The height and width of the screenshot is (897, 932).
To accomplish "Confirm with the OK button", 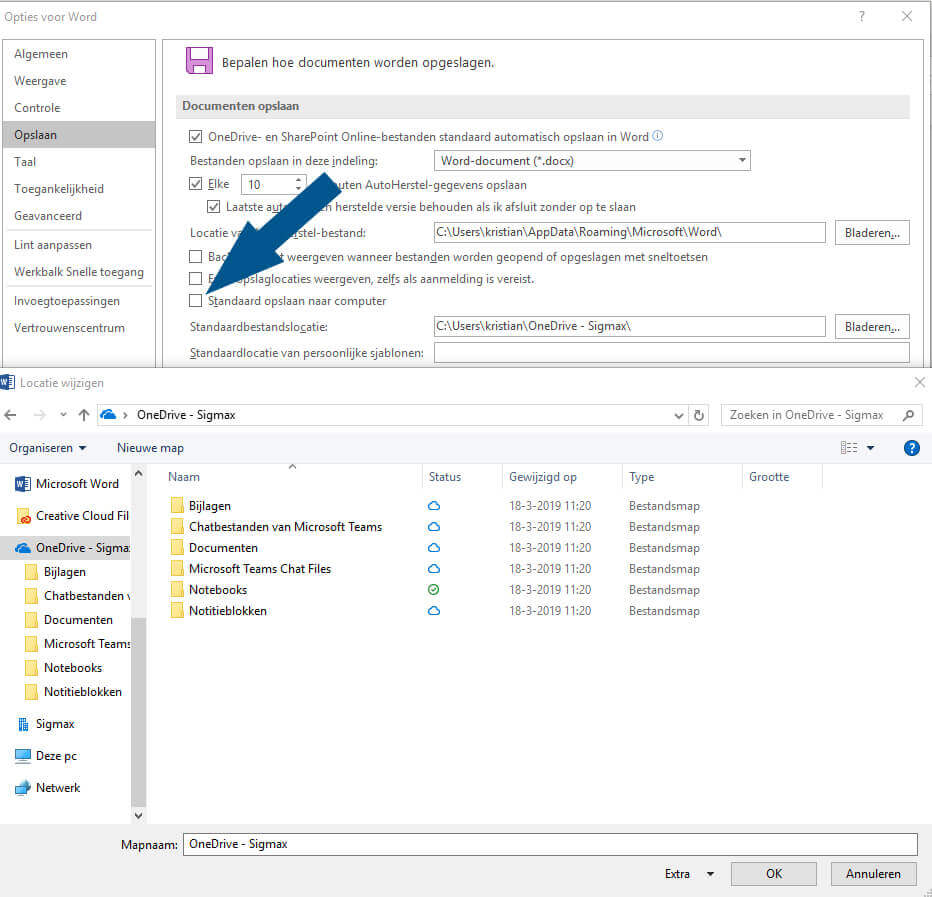I will [x=774, y=874].
